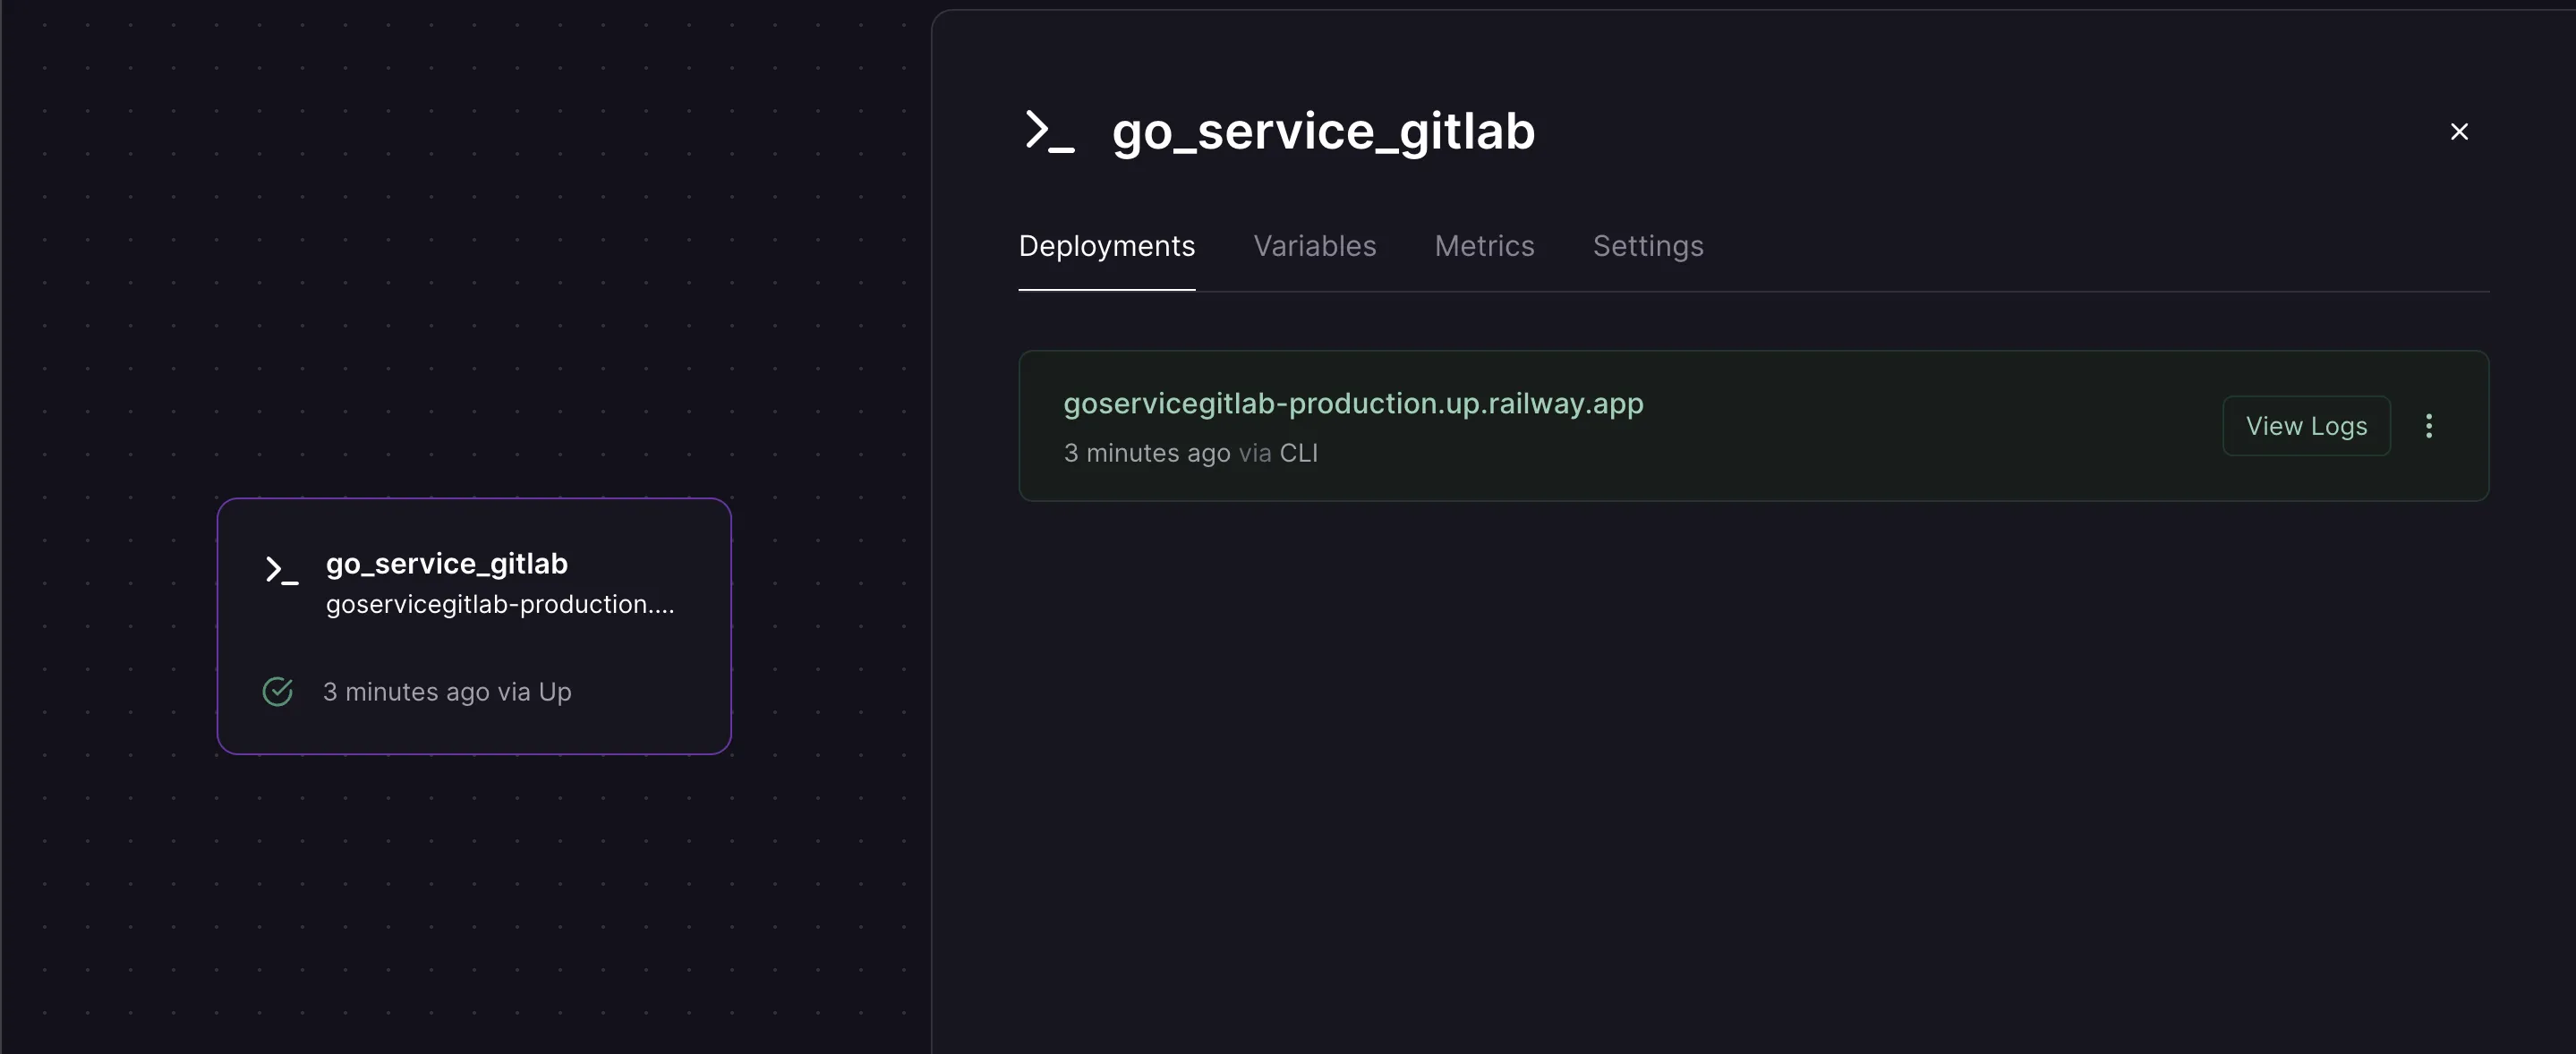Click truncated goservicegitlab-production URL on service card

click(499, 605)
